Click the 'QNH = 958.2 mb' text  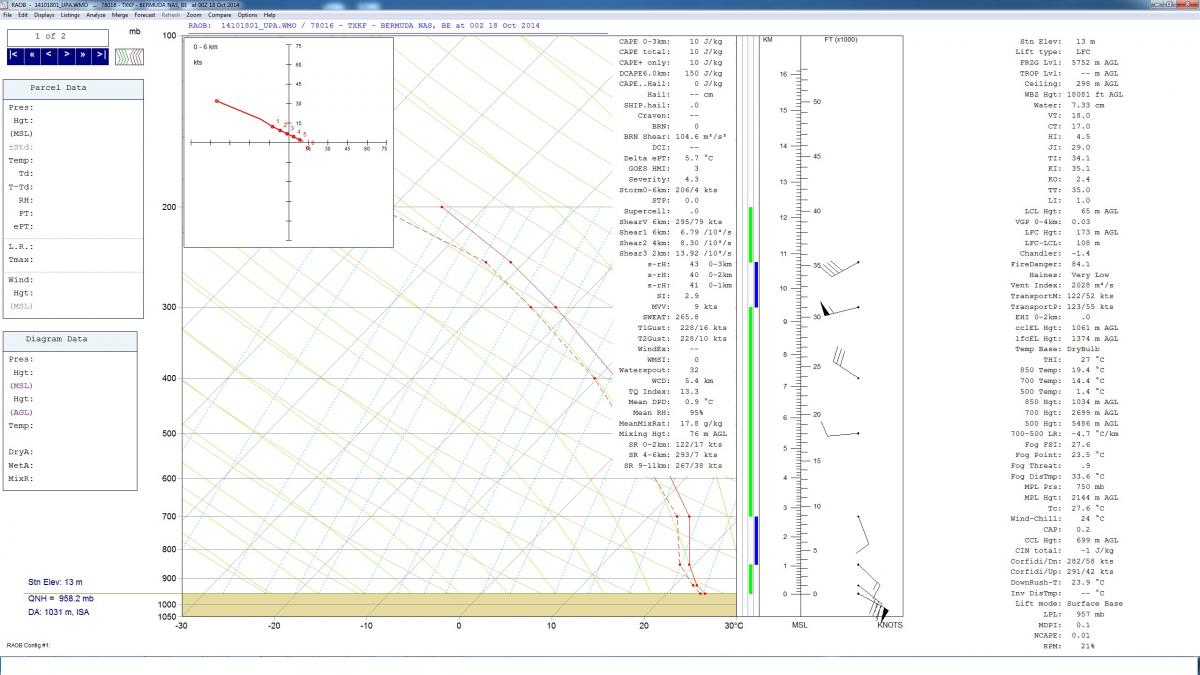[x=61, y=597]
